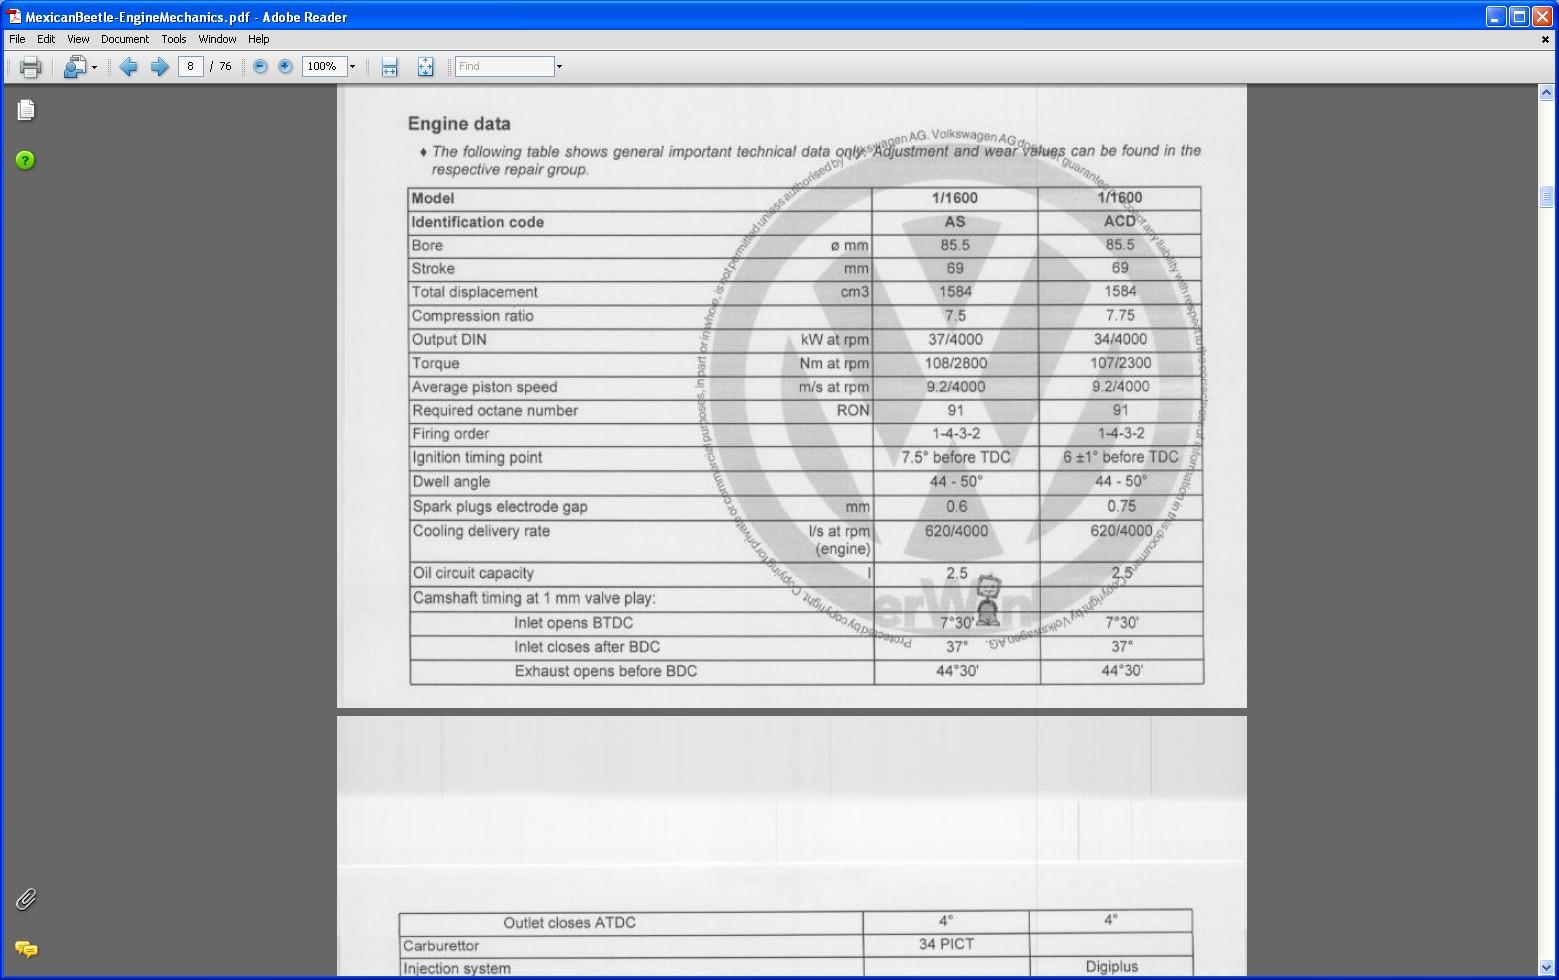The width and height of the screenshot is (1559, 980).
Task: Click the 'Oil circuit capacity' label
Action: point(473,573)
